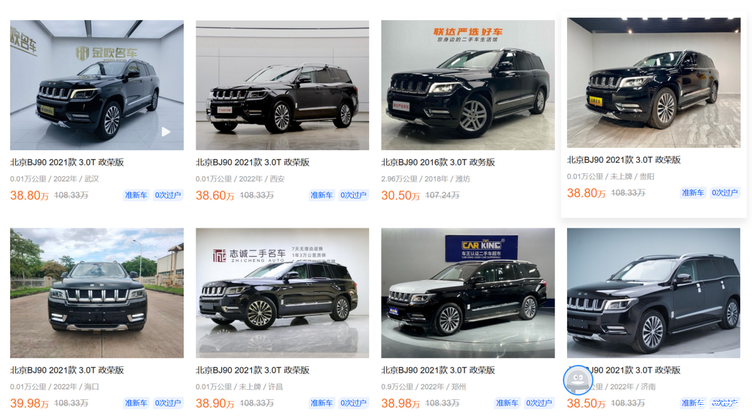Open the Jinan BJ90 car photo
Viewport: 752px width, 420px height.
click(653, 293)
